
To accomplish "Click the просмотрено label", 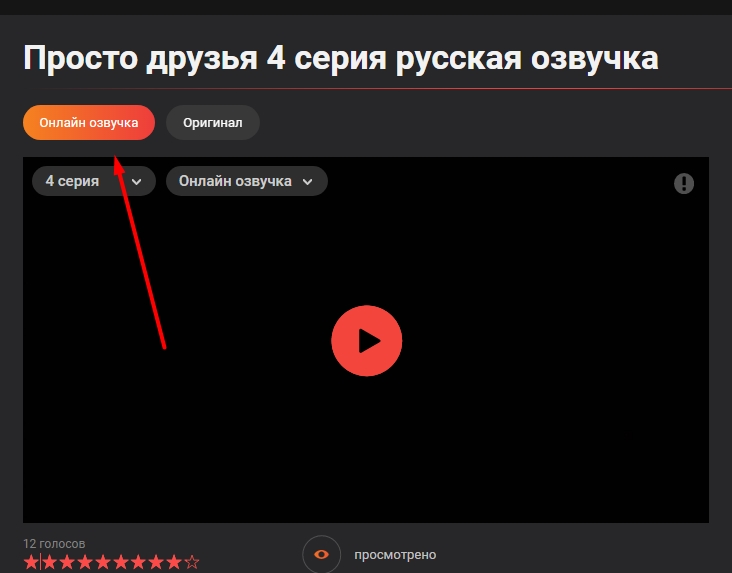I will click(x=395, y=555).
